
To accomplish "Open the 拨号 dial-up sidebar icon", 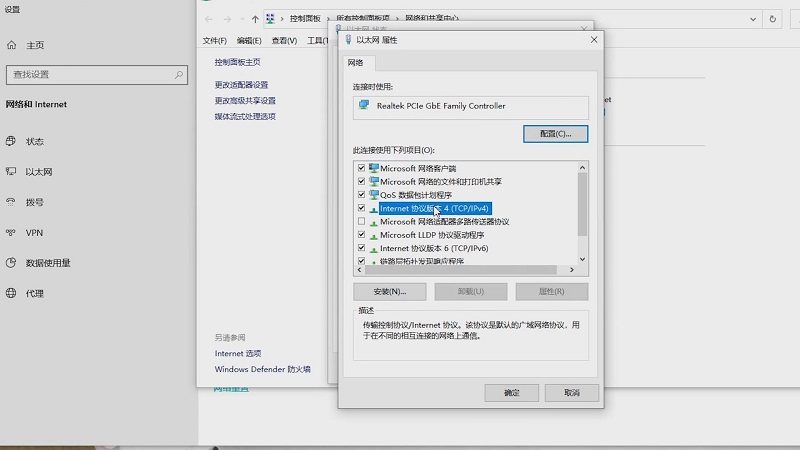I will pyautogui.click(x=12, y=202).
